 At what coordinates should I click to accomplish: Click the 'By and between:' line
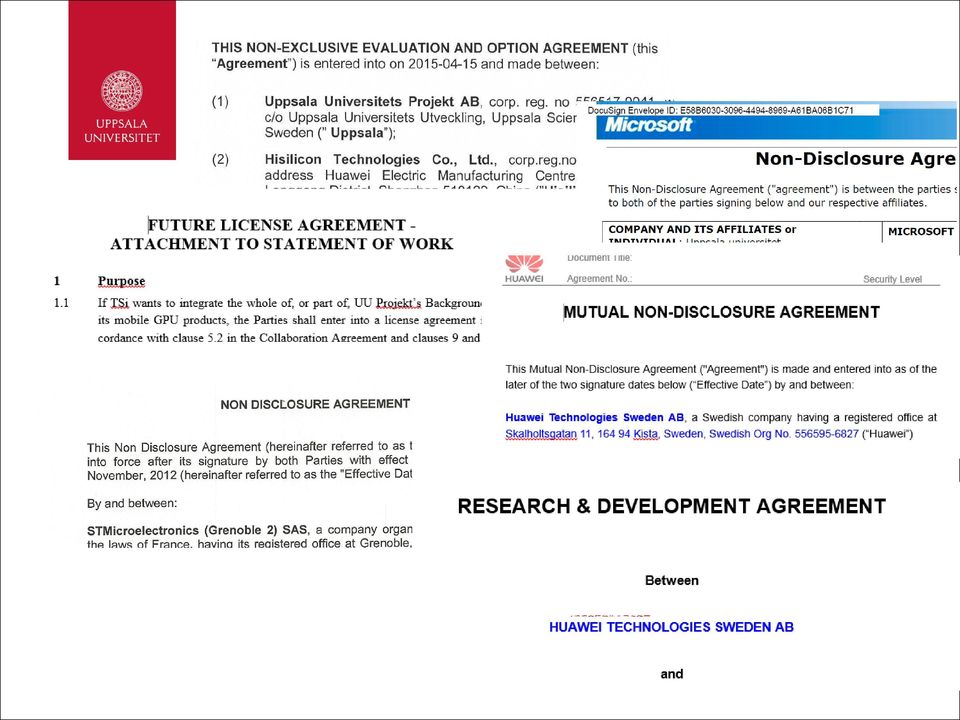(x=132, y=503)
